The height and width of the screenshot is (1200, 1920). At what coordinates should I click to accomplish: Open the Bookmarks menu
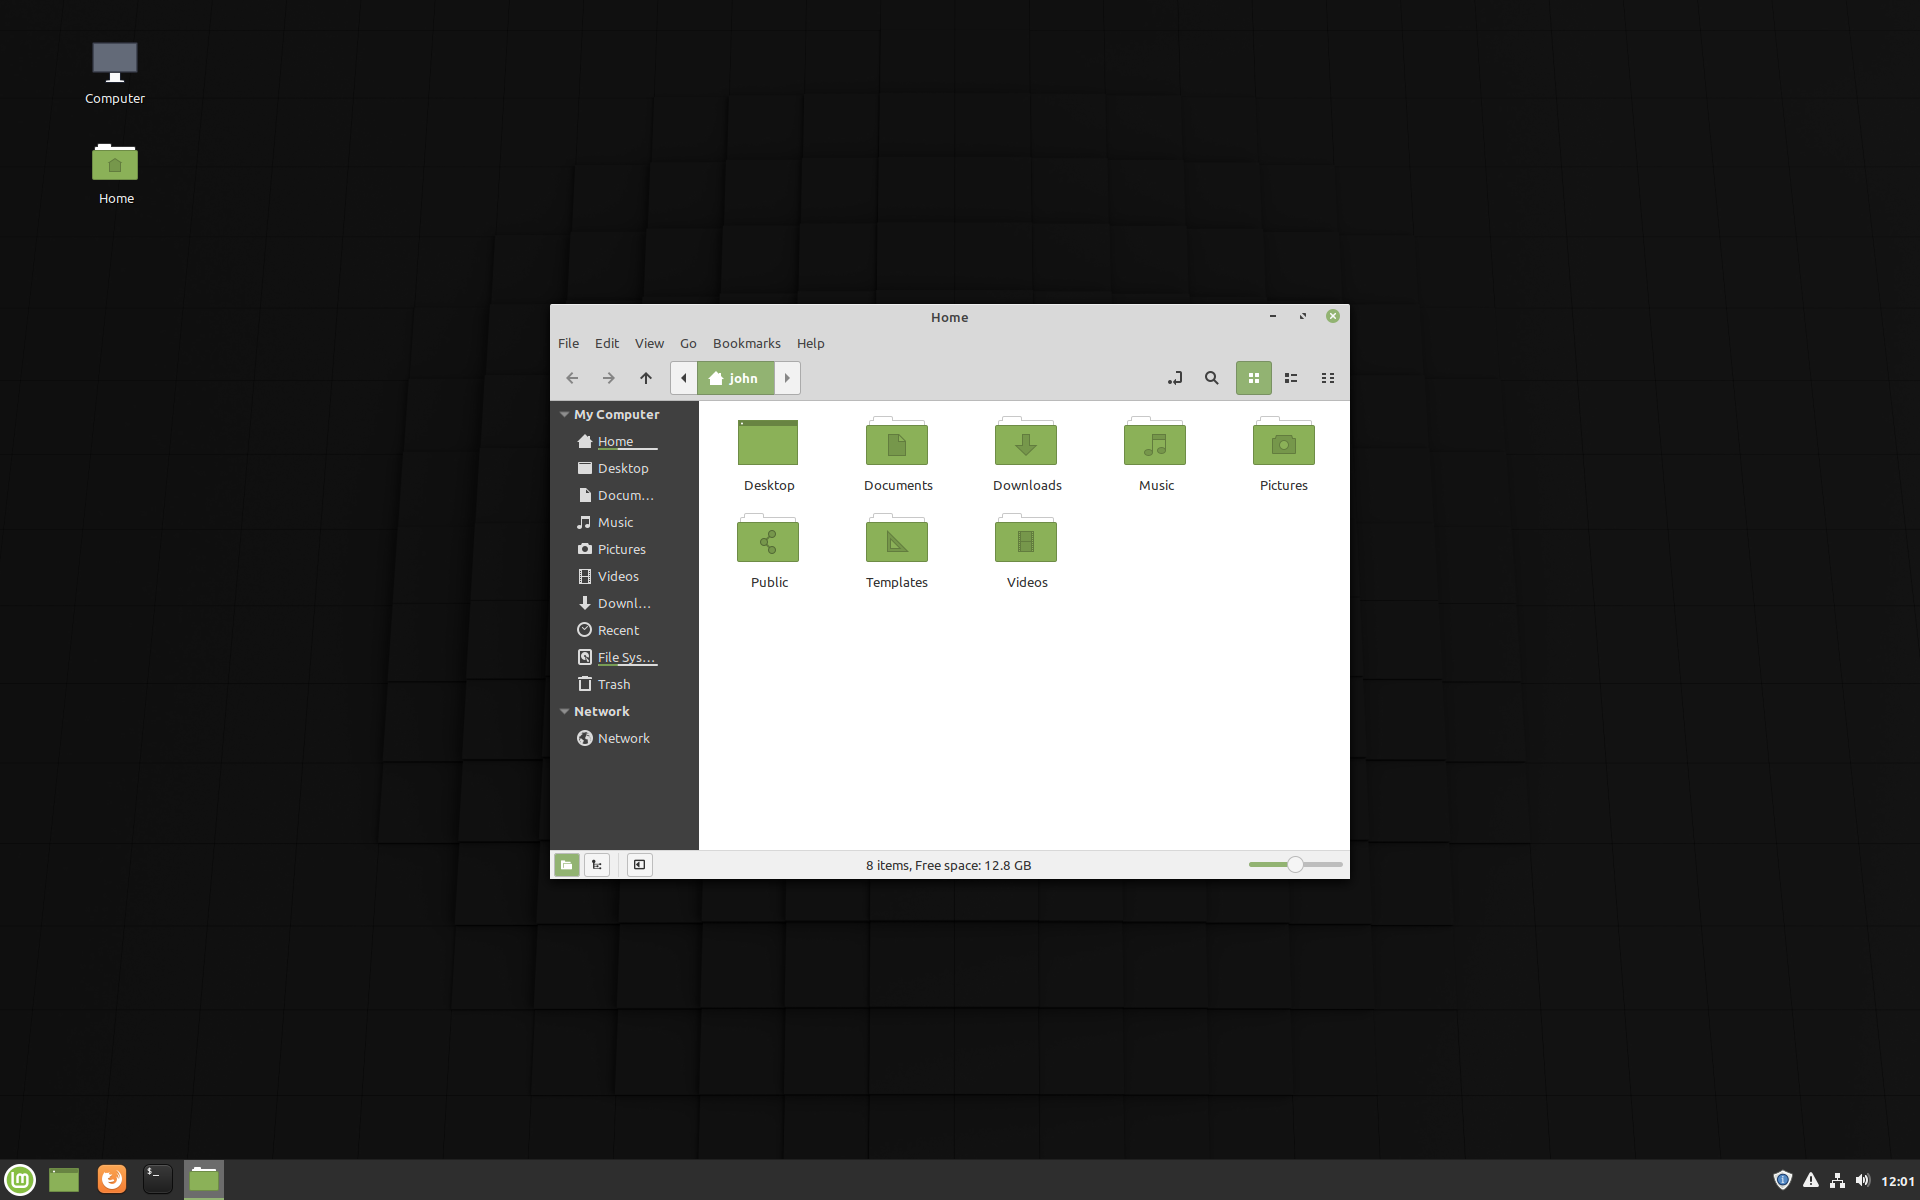click(x=746, y=343)
